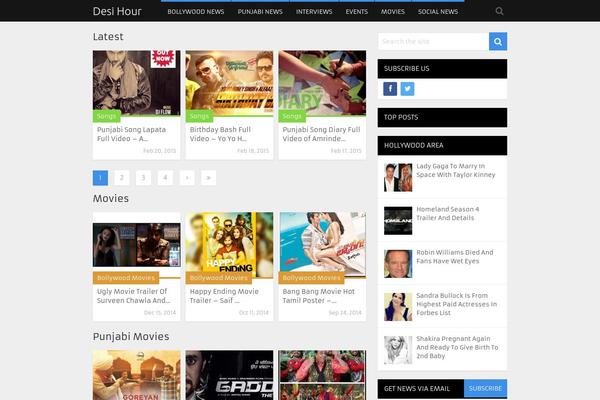
Task: Select pagination page 1
Action: click(100, 178)
